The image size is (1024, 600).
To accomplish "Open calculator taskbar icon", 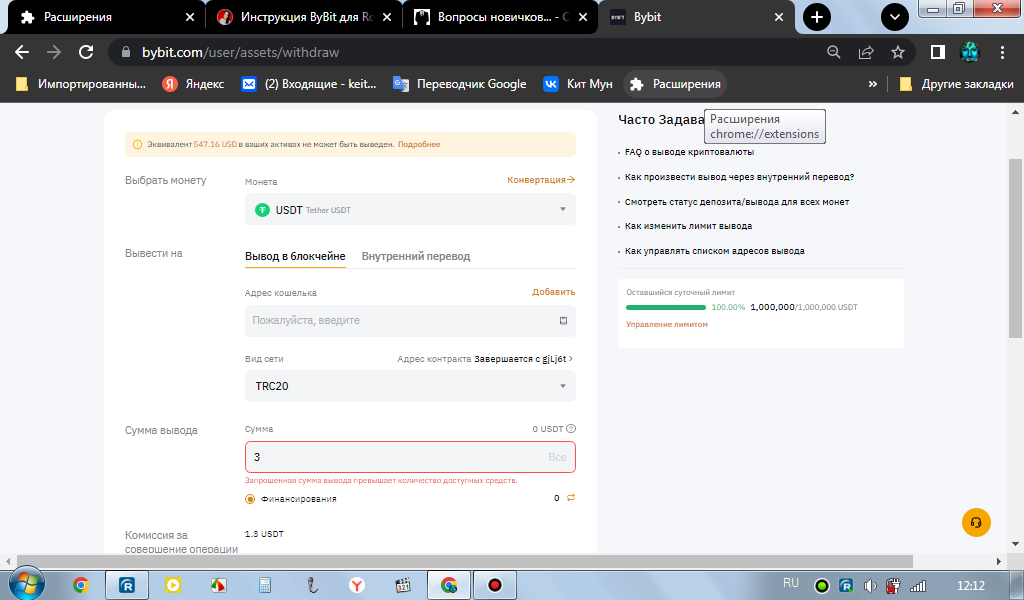I will point(264,585).
